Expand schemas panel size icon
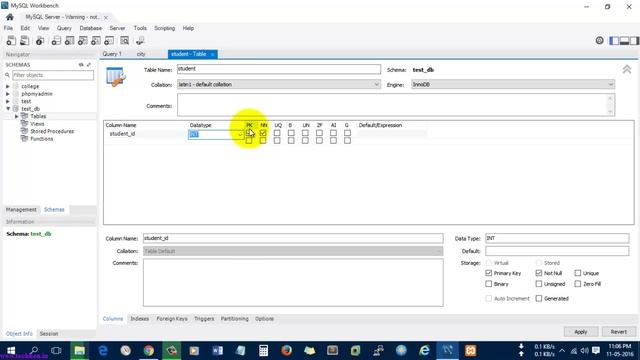The image size is (640, 360). click(89, 64)
